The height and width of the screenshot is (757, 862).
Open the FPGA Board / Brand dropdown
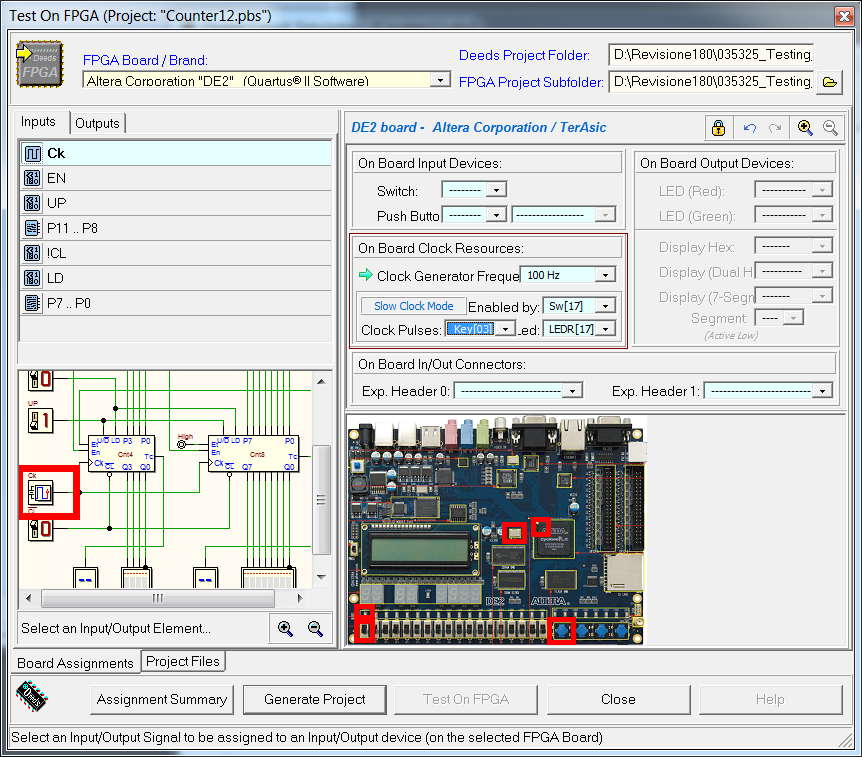pyautogui.click(x=440, y=80)
